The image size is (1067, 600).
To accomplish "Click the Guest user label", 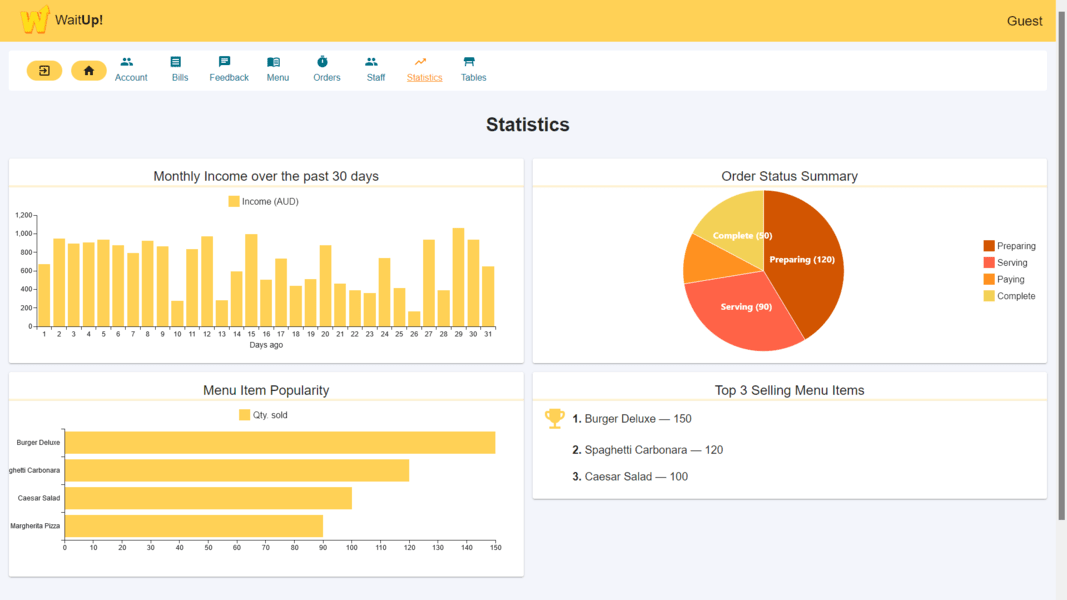I will [1024, 21].
